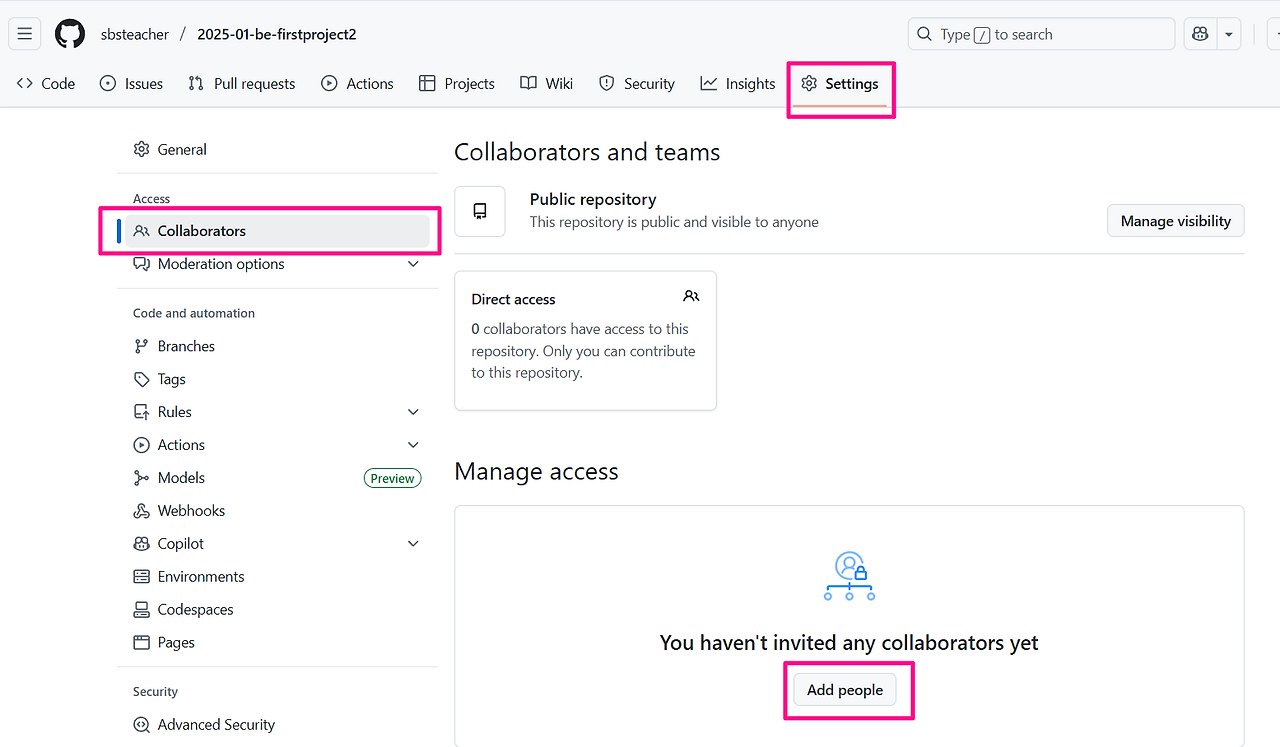Viewport: 1280px width, 747px height.
Task: Open Tags settings
Action: [x=277, y=379]
